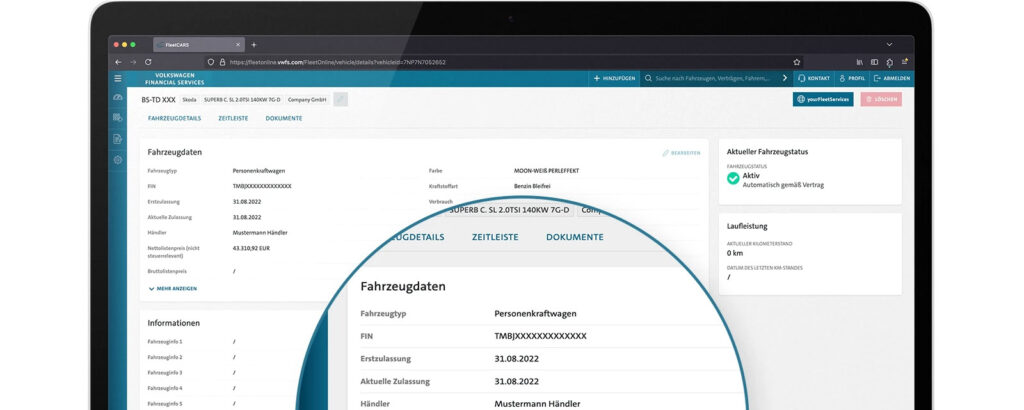
Task: Expand Mehr anzeigen in Fahrzeugdaten
Action: click(x=172, y=288)
